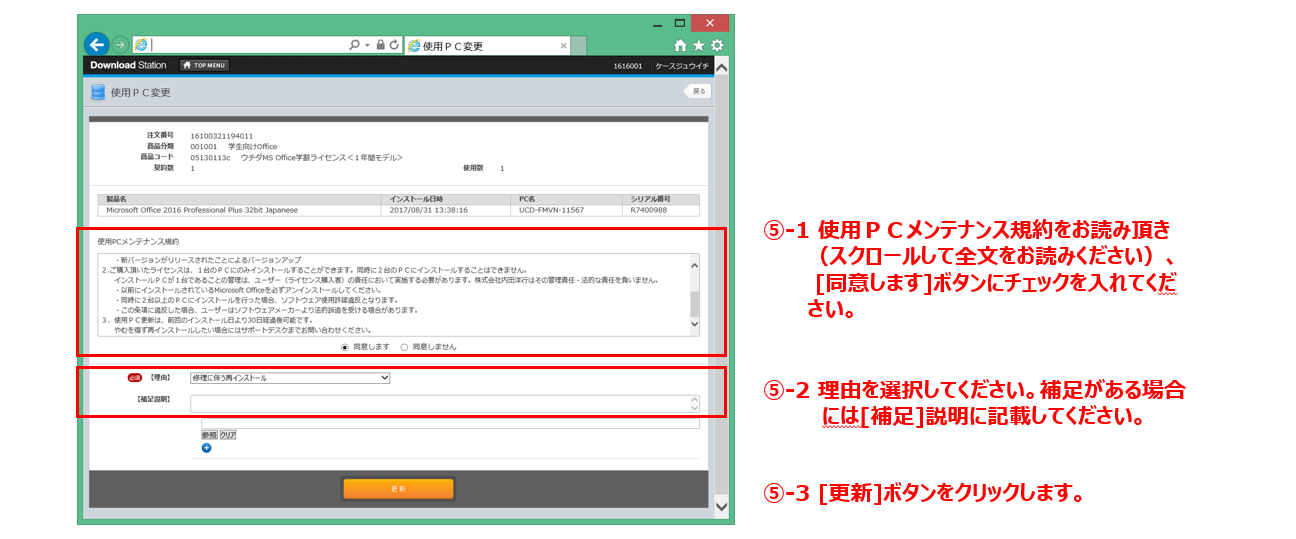Open favorites with the star icon
This screenshot has height=539, width=1296.
[x=698, y=45]
